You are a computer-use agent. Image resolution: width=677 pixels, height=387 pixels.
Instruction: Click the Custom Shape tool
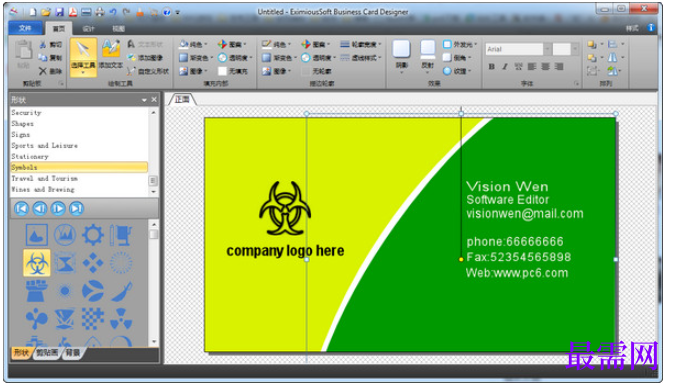[x=148, y=71]
